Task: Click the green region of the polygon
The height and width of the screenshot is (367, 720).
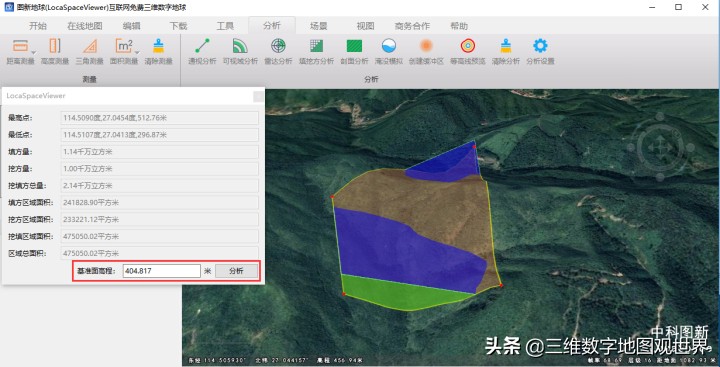Action: [x=404, y=294]
